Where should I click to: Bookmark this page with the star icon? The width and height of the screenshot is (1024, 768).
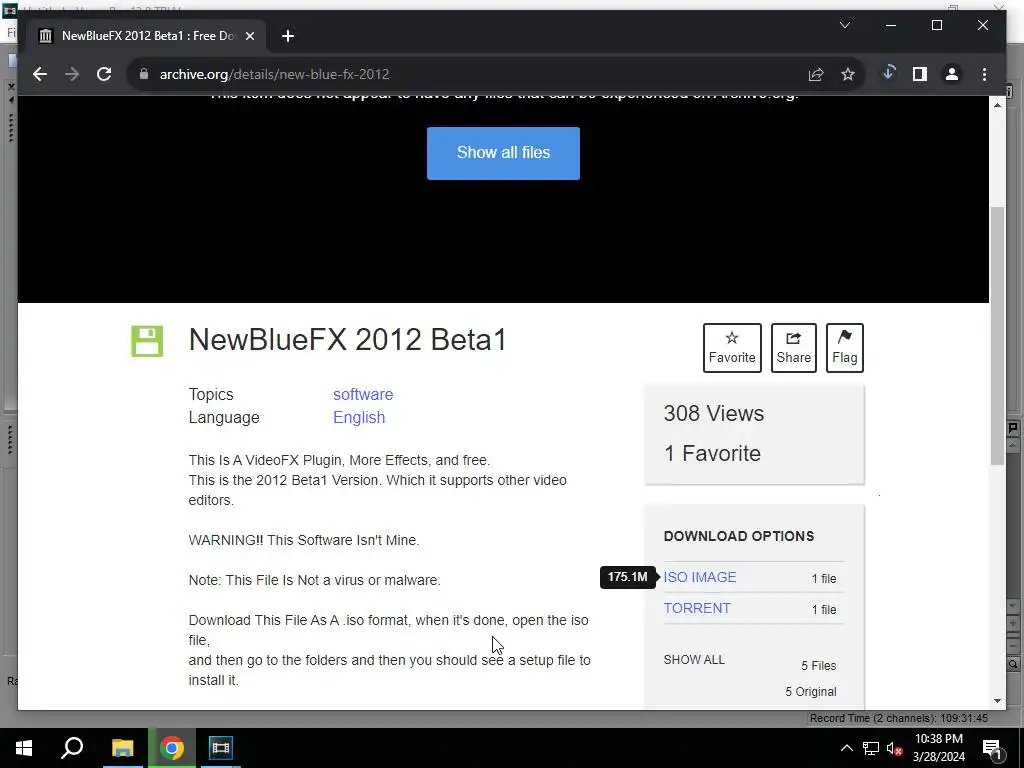click(848, 74)
